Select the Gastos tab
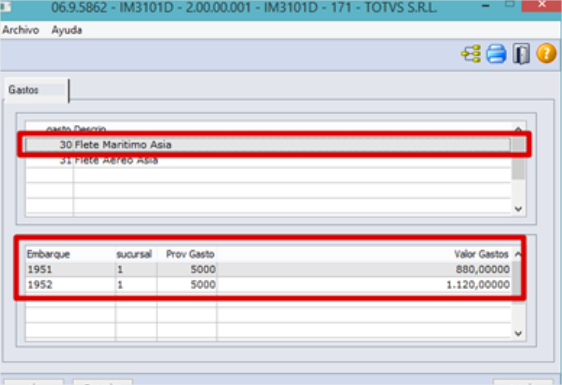 (36, 90)
